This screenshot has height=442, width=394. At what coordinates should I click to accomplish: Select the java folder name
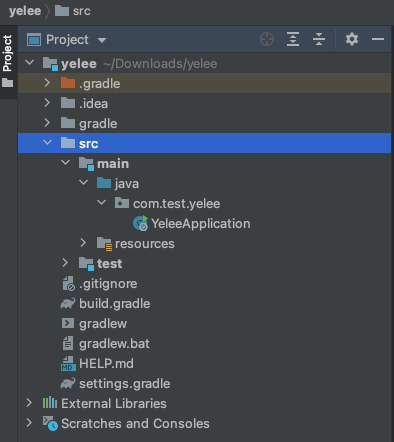click(127, 184)
